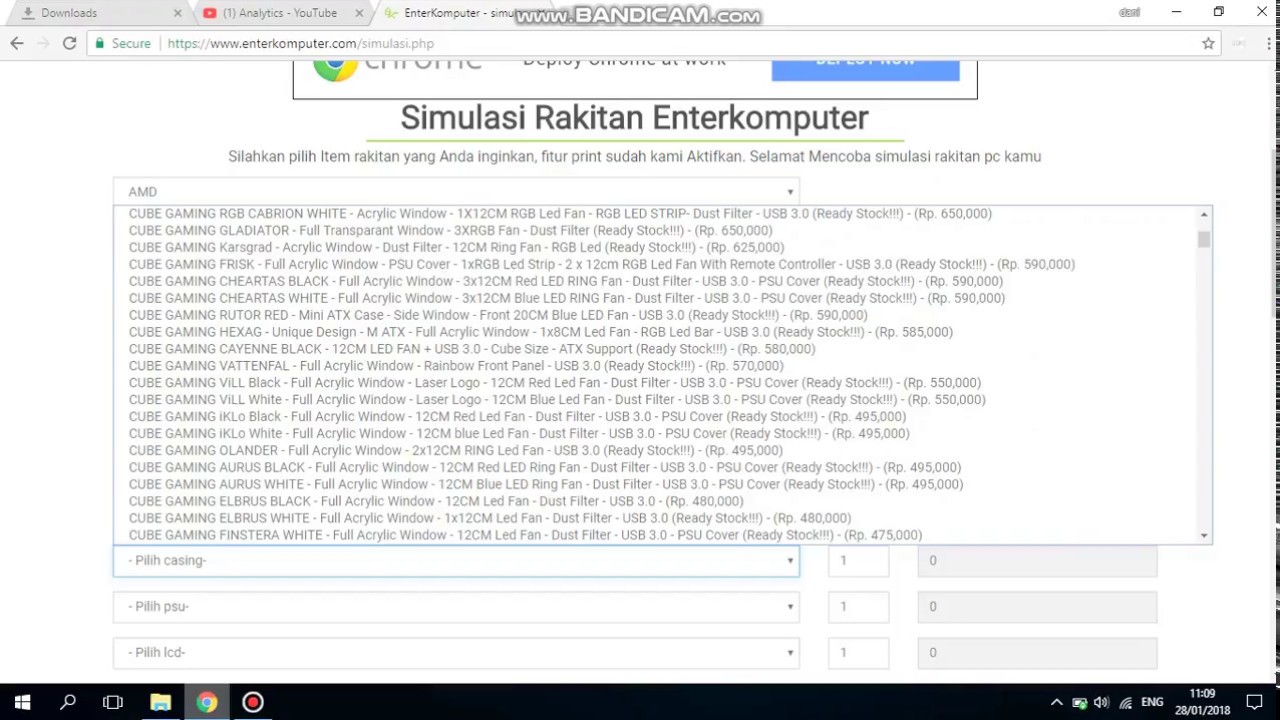Screen dimensions: 1280x720
Task: Open the Pilih lcd dropdown
Action: point(456,652)
